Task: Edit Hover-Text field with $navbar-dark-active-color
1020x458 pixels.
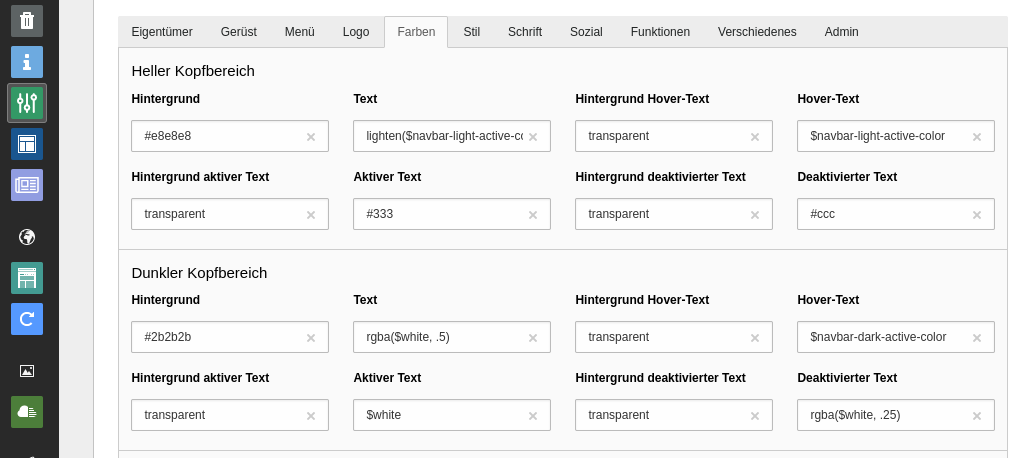Action: pos(896,337)
